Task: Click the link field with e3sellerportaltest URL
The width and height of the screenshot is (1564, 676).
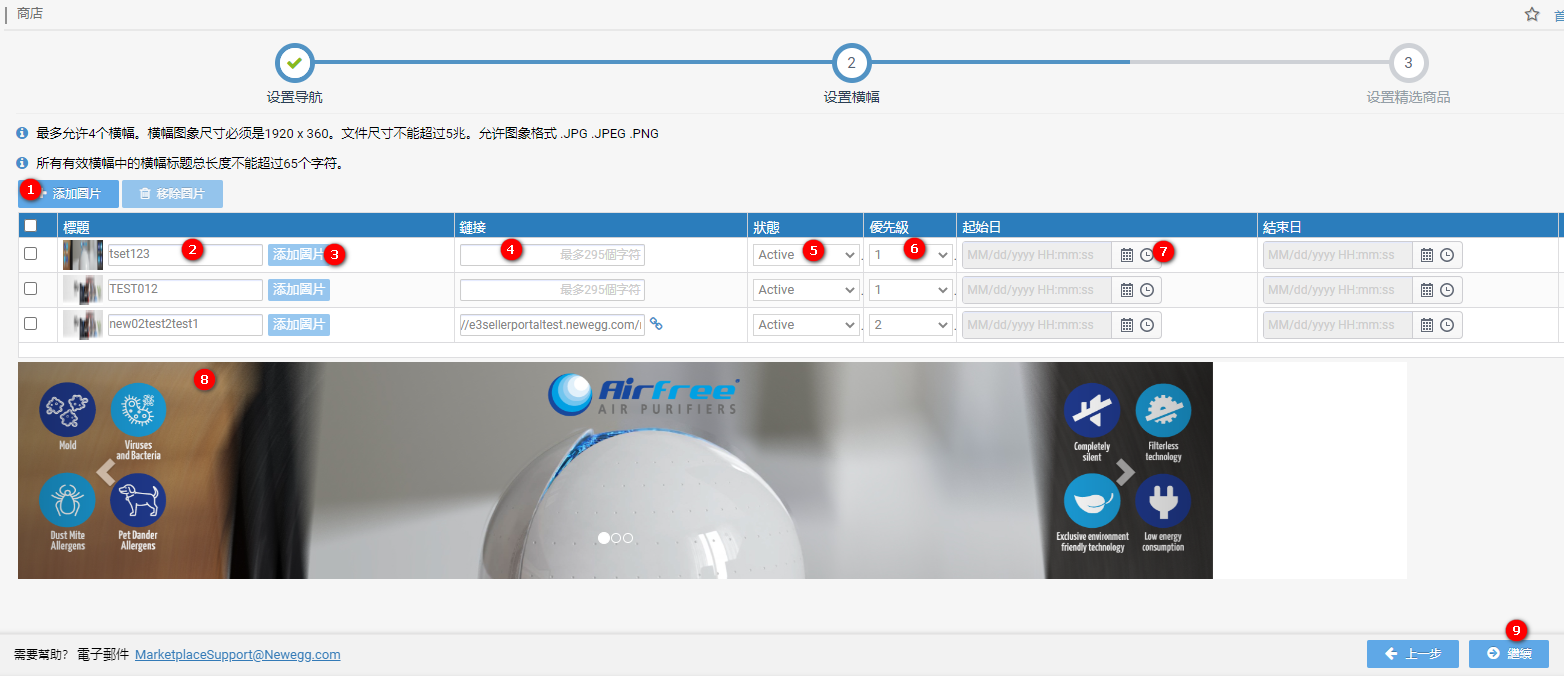Action: (x=552, y=325)
